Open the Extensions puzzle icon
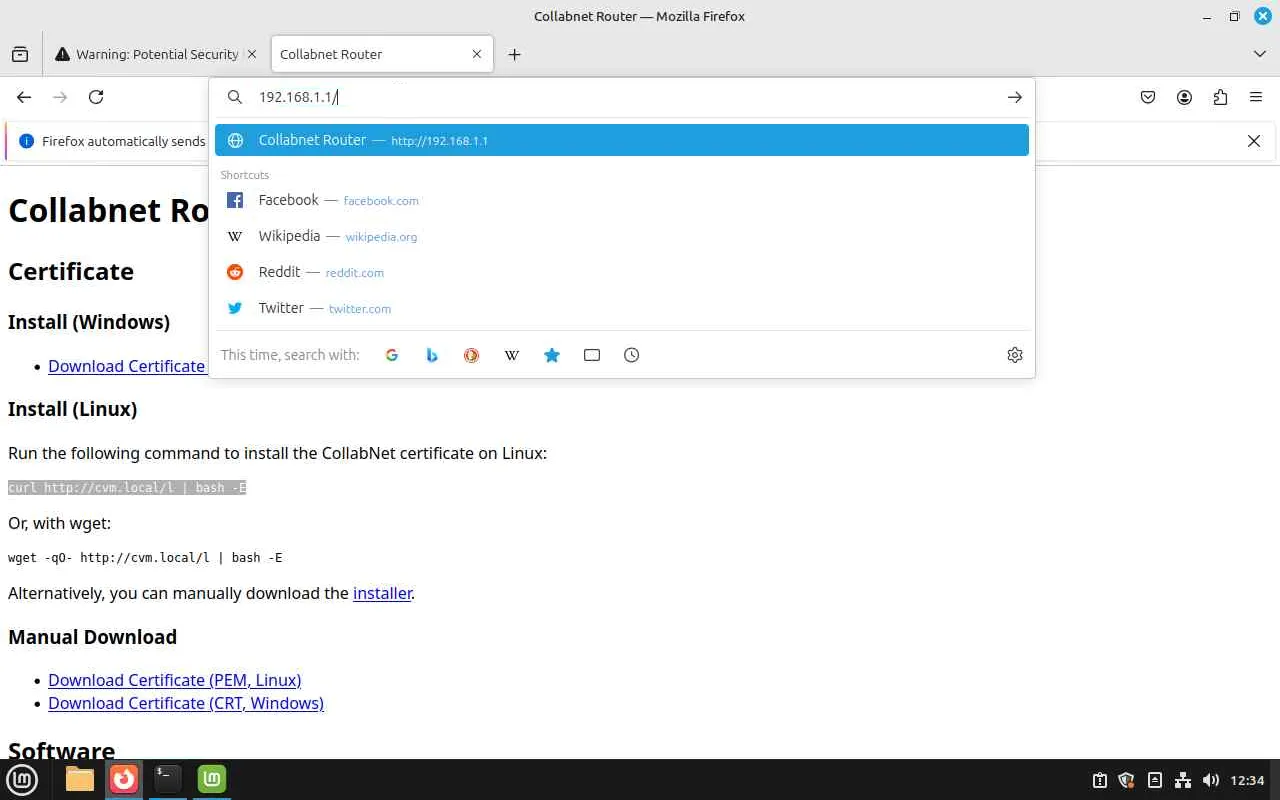1280x800 pixels. (1220, 97)
